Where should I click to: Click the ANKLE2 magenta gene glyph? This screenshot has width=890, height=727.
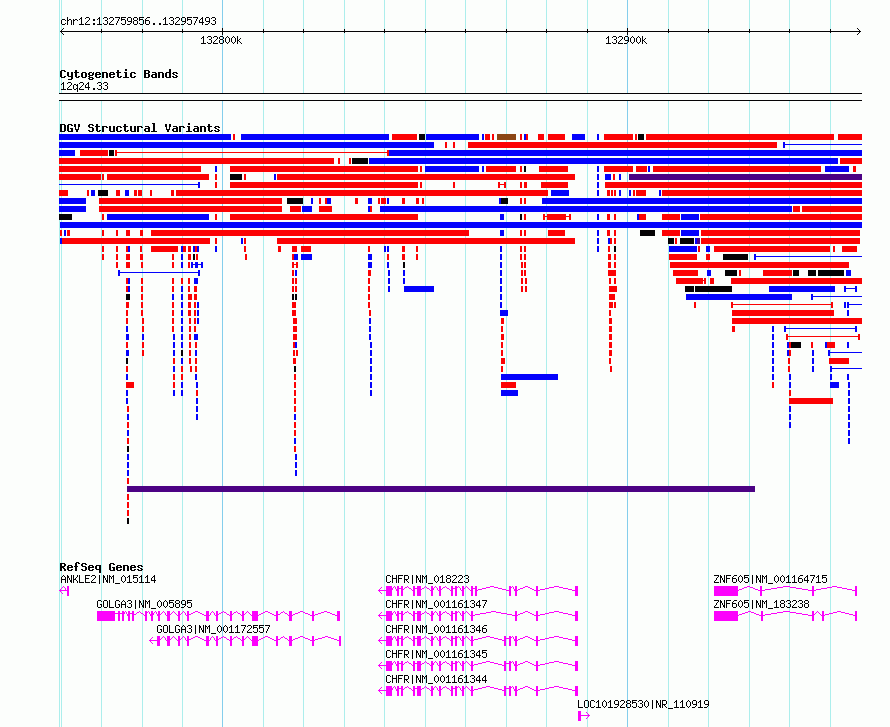click(64, 591)
